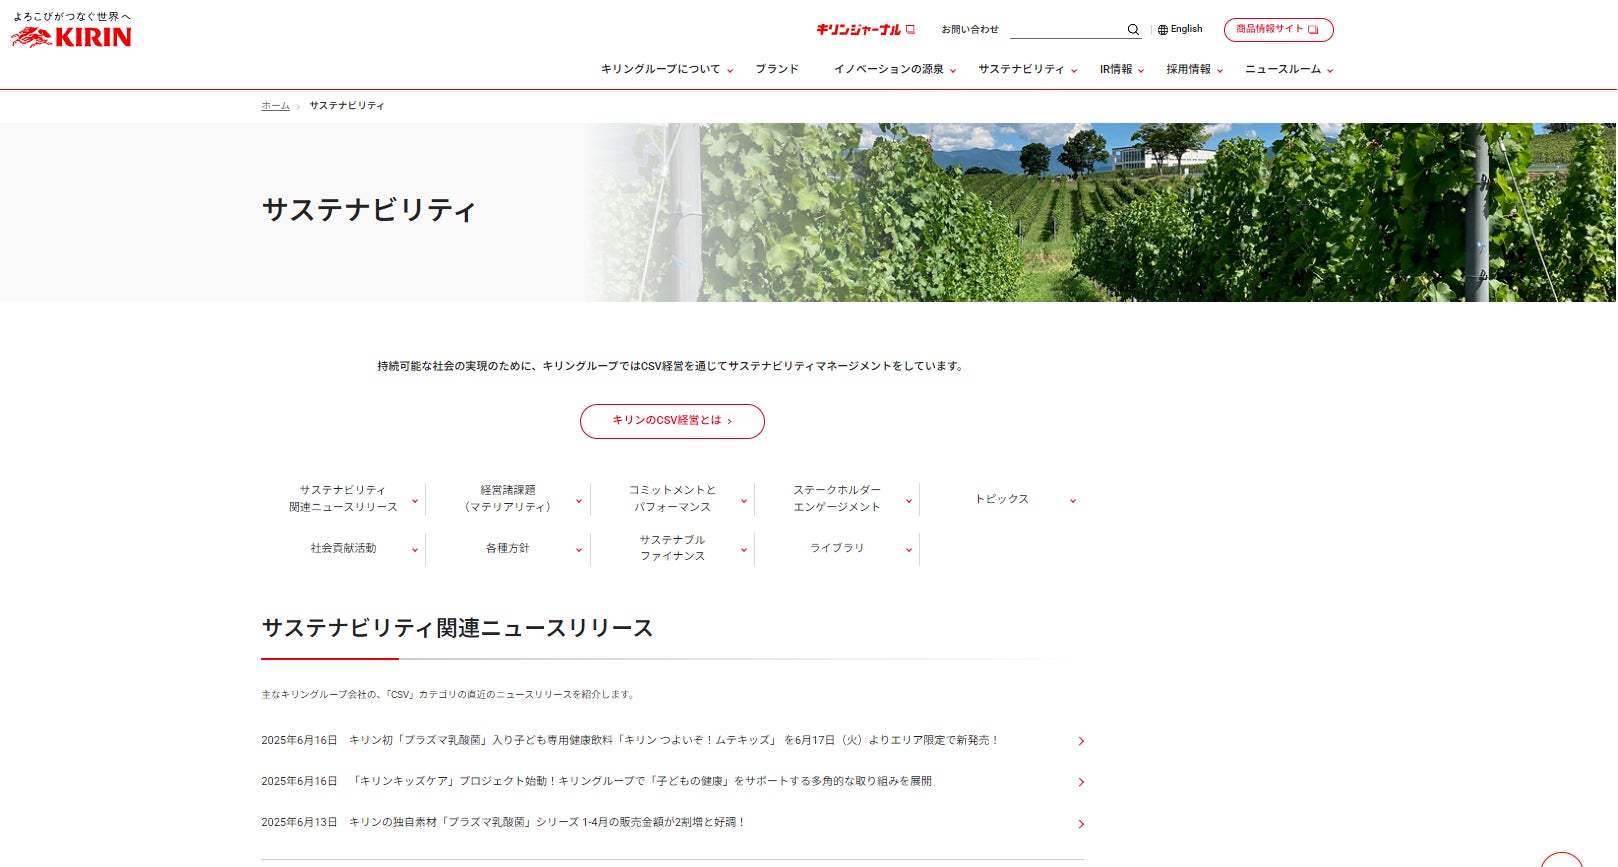Expand the イノベーションの源泉 menu
This screenshot has width=1618, height=867.
pos(895,69)
